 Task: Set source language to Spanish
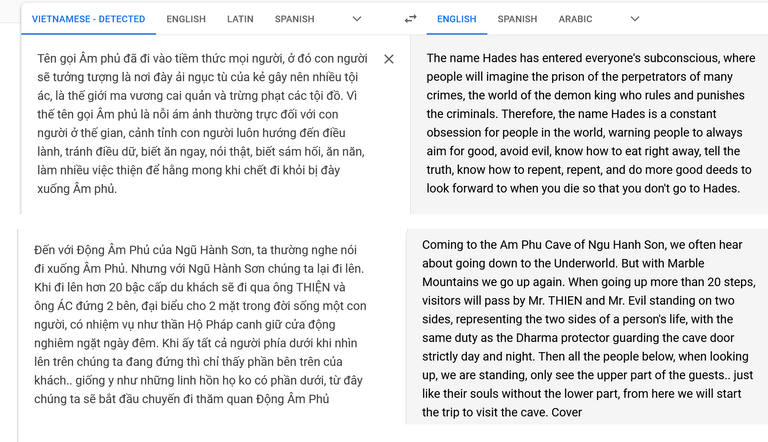tap(294, 19)
